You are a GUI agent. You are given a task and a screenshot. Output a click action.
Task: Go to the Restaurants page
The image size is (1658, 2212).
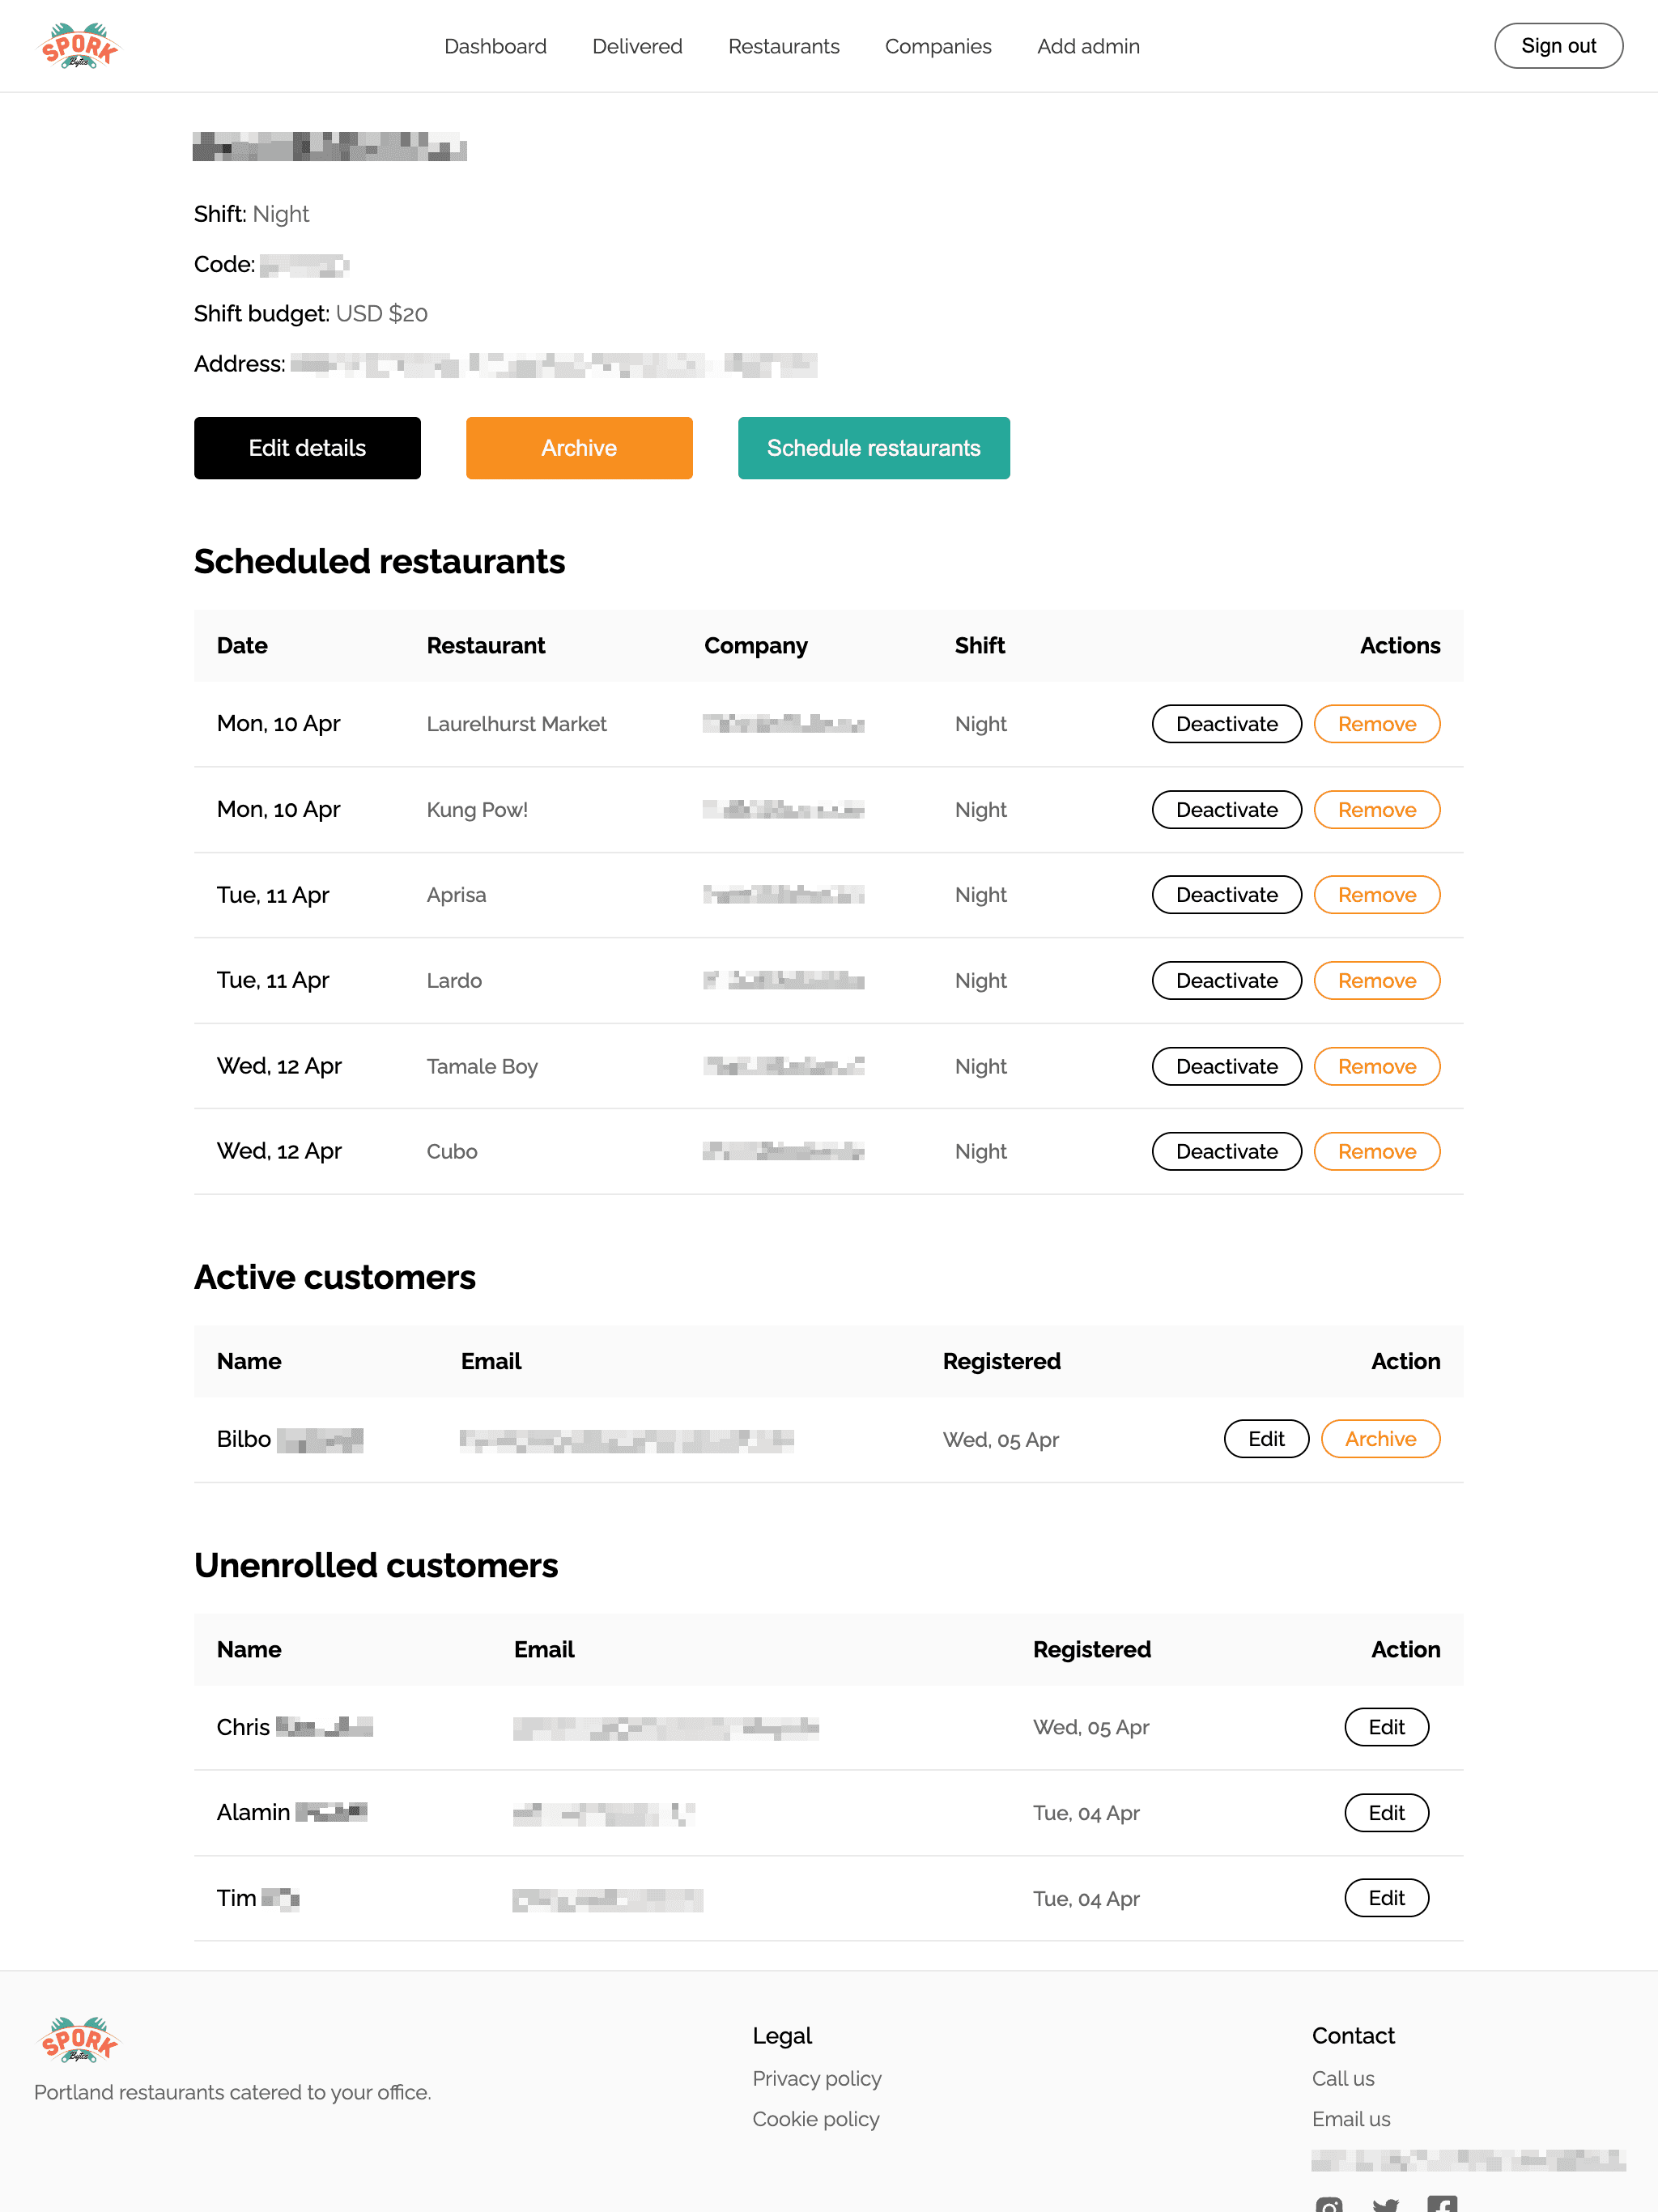click(783, 46)
